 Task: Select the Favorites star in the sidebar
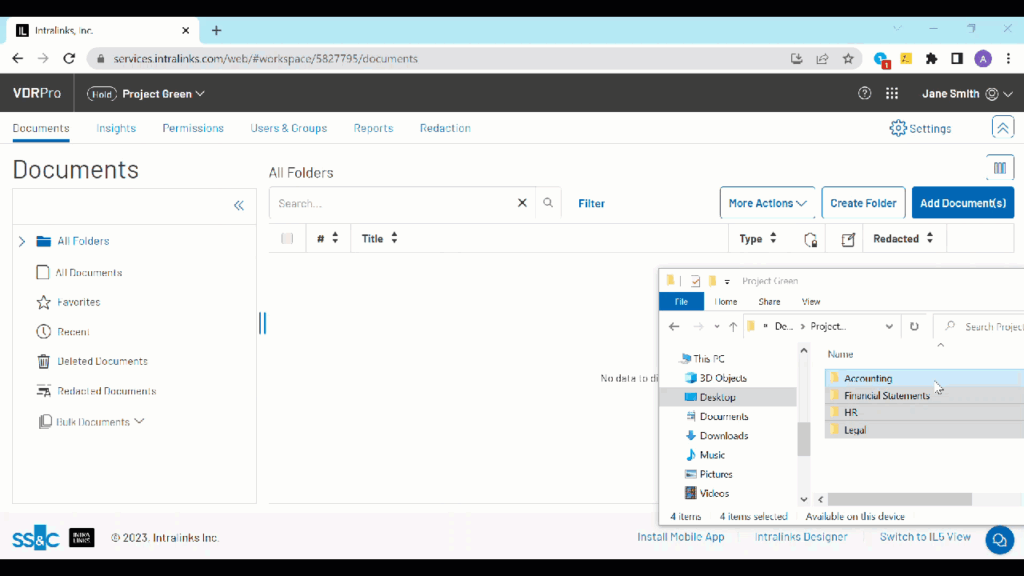click(42, 301)
